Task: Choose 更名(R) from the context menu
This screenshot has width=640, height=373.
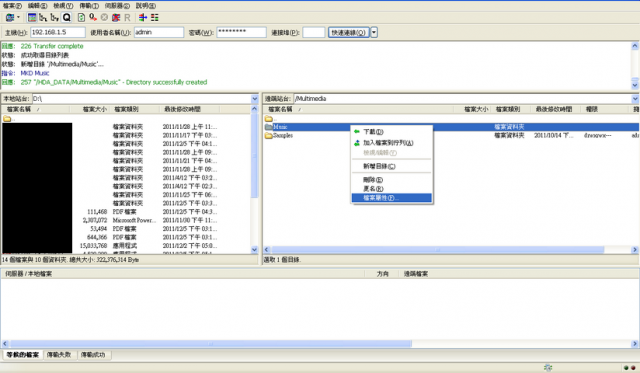Action: tap(391, 189)
